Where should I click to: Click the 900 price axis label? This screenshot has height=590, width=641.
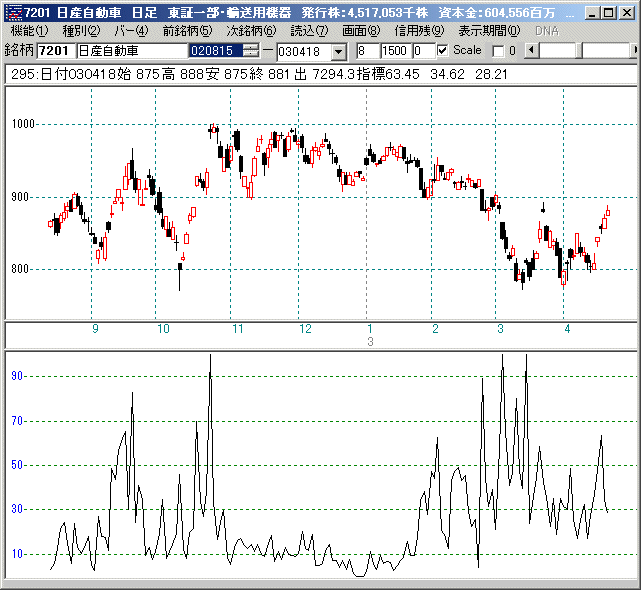20,197
